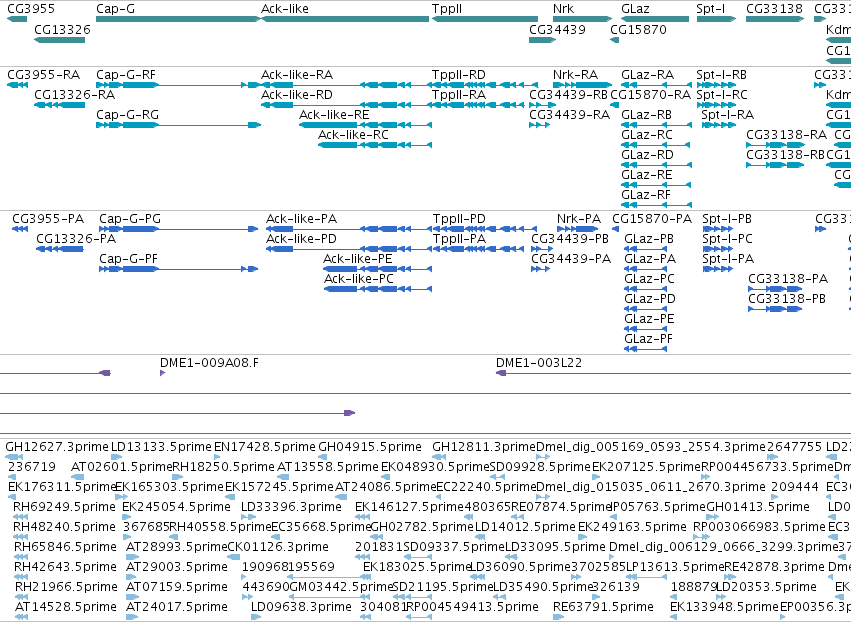Click protein CG33138-PA

click(x=775, y=289)
